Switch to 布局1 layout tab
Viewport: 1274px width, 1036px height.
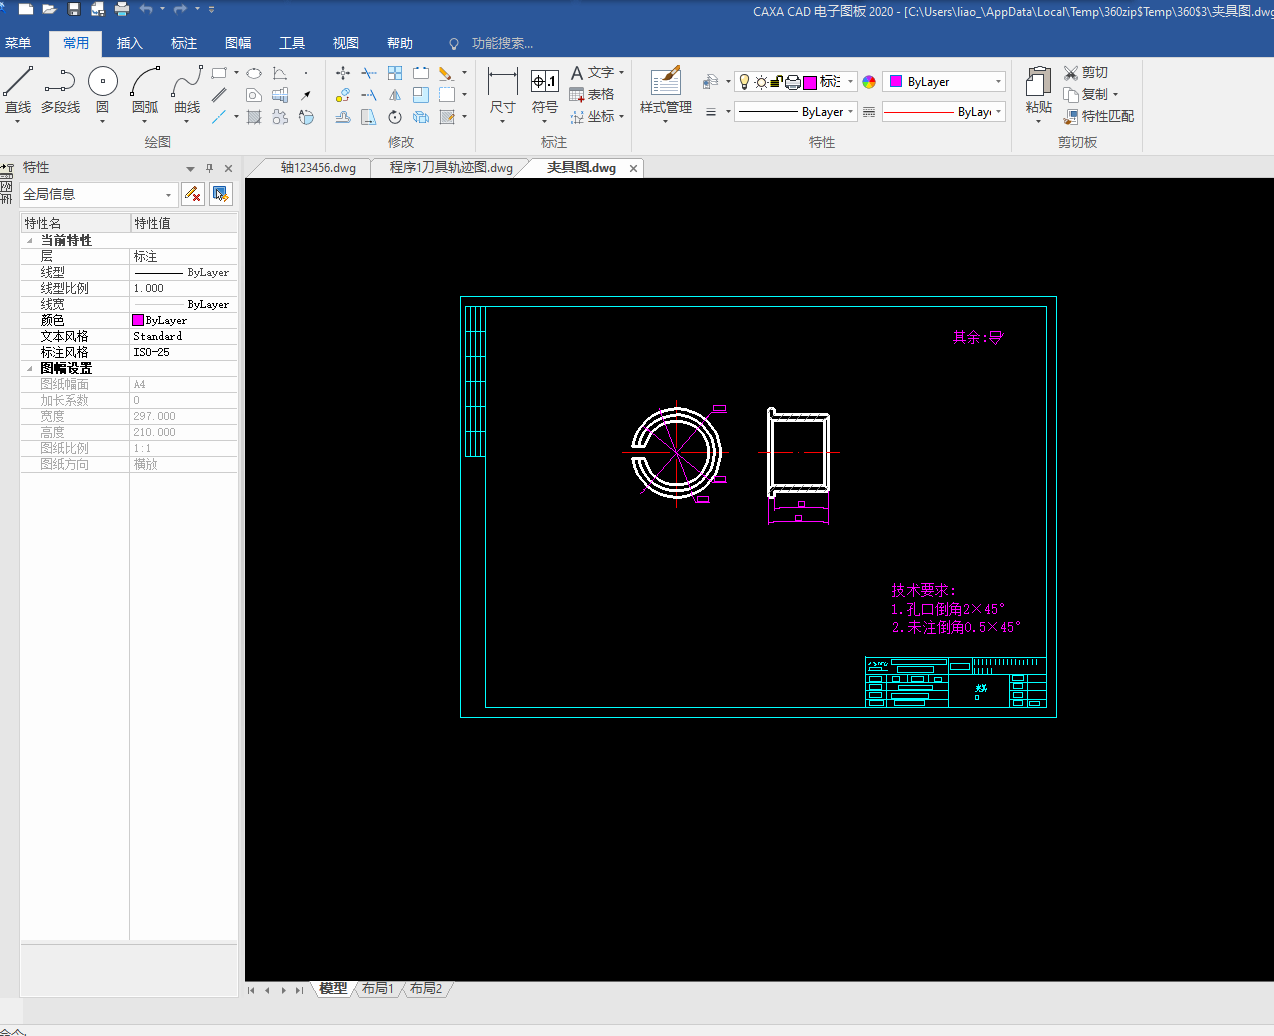coord(378,989)
